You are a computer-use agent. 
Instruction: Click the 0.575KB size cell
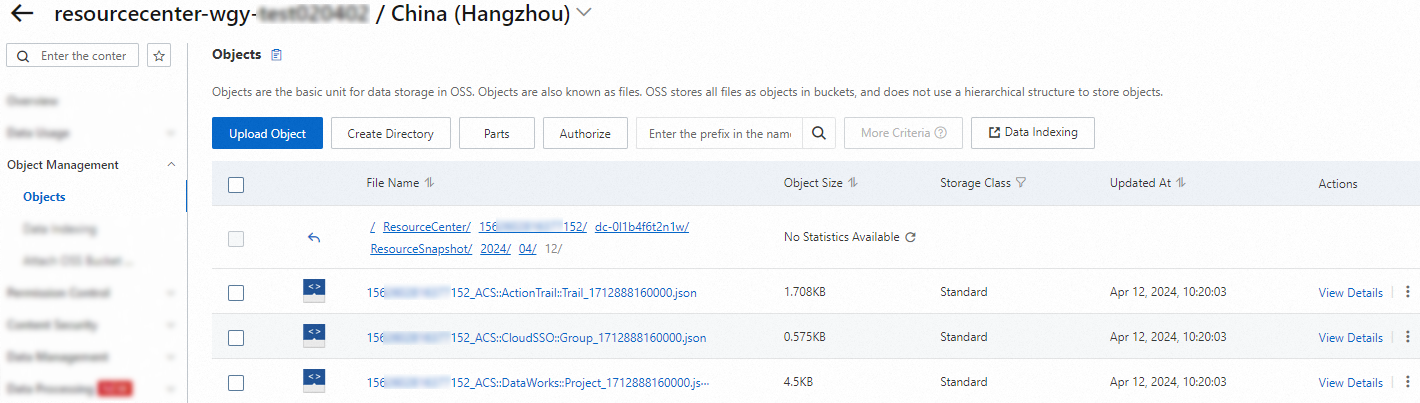(805, 338)
